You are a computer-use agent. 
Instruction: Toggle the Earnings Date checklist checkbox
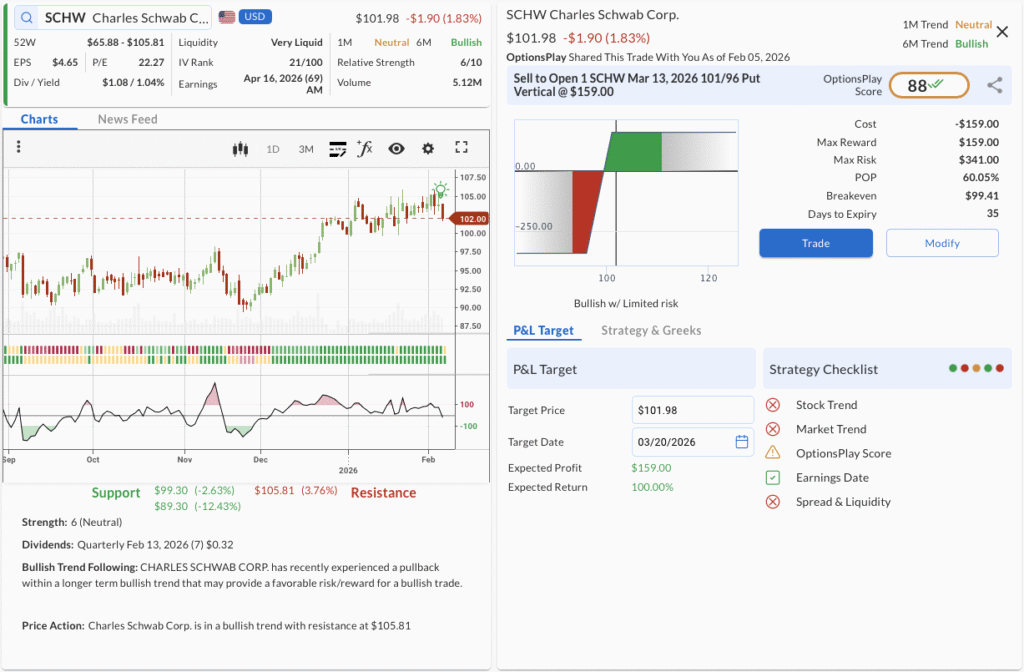tap(773, 478)
